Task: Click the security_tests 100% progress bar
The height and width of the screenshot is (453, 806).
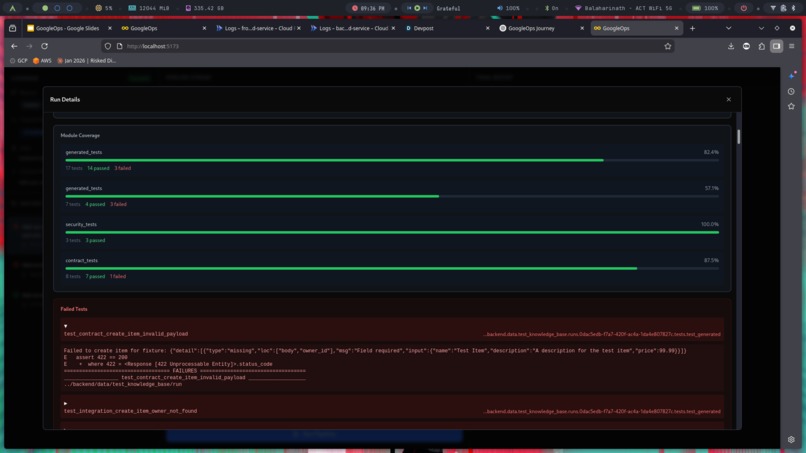Action: point(392,232)
